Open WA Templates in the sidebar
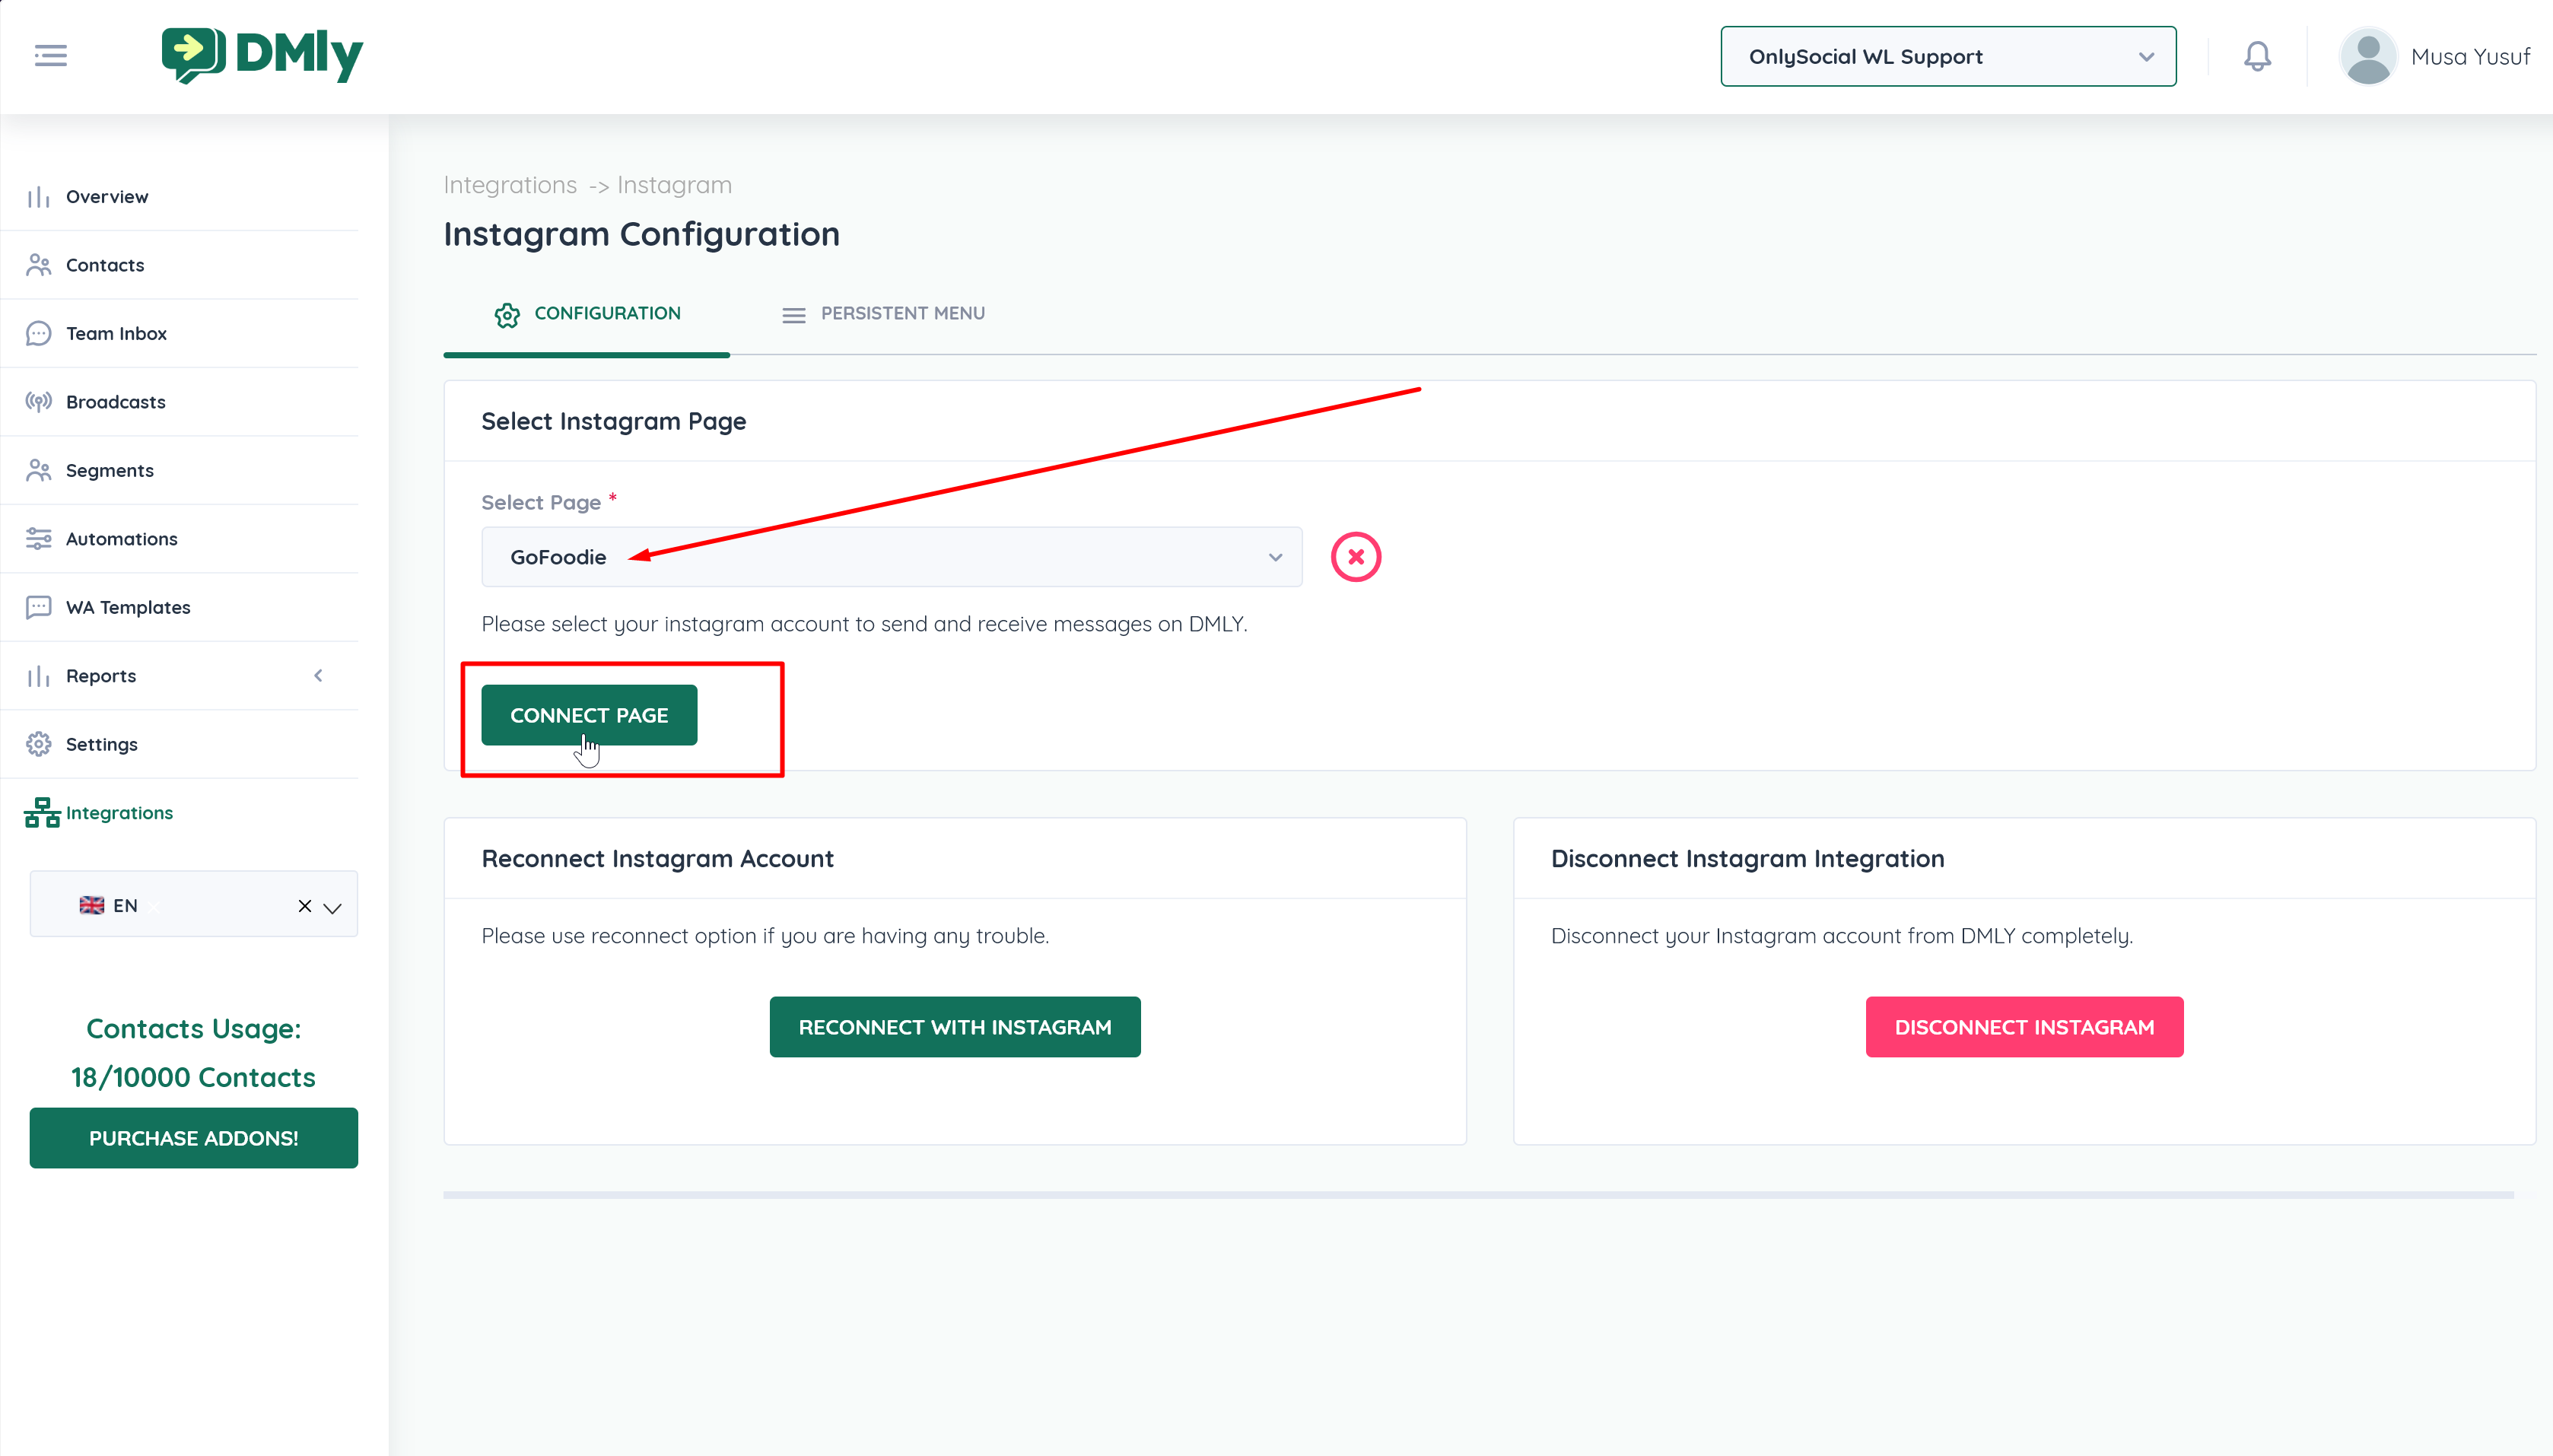This screenshot has width=2553, height=1456. click(127, 607)
